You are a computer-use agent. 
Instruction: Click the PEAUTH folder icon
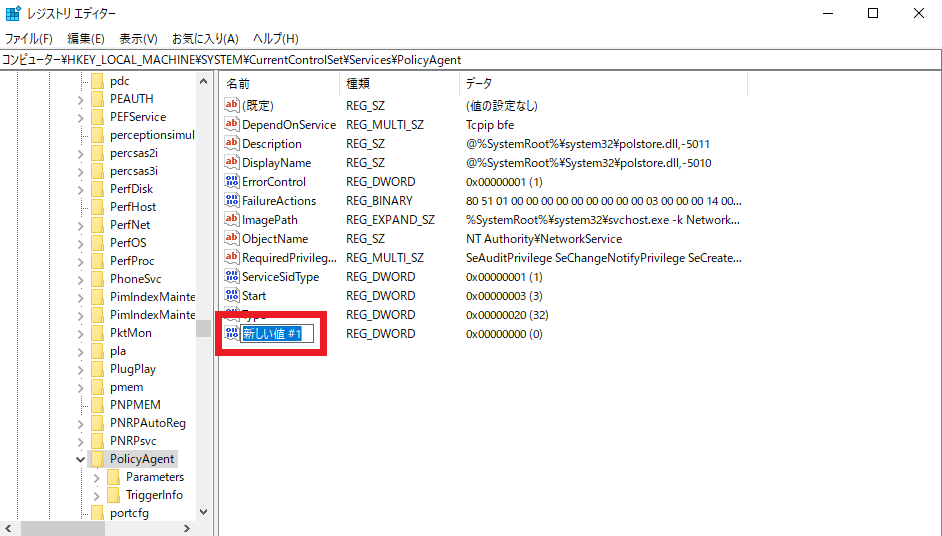tap(97, 99)
